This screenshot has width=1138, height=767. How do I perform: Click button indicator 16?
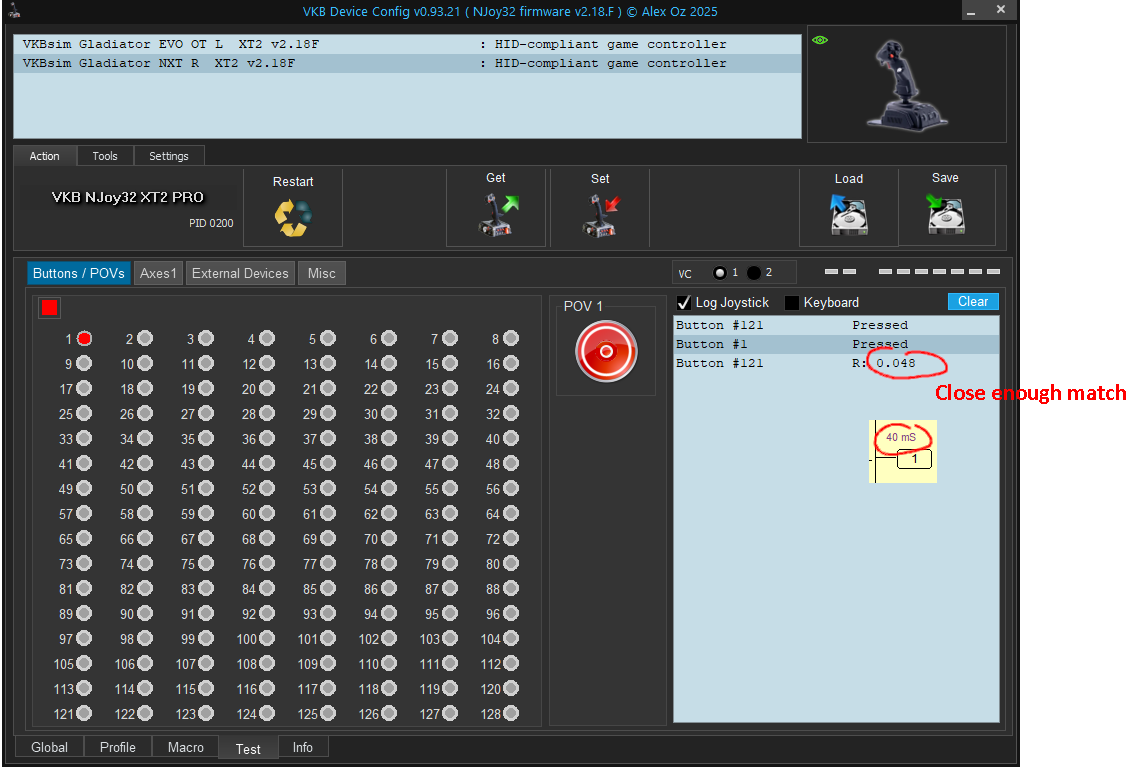coord(511,363)
